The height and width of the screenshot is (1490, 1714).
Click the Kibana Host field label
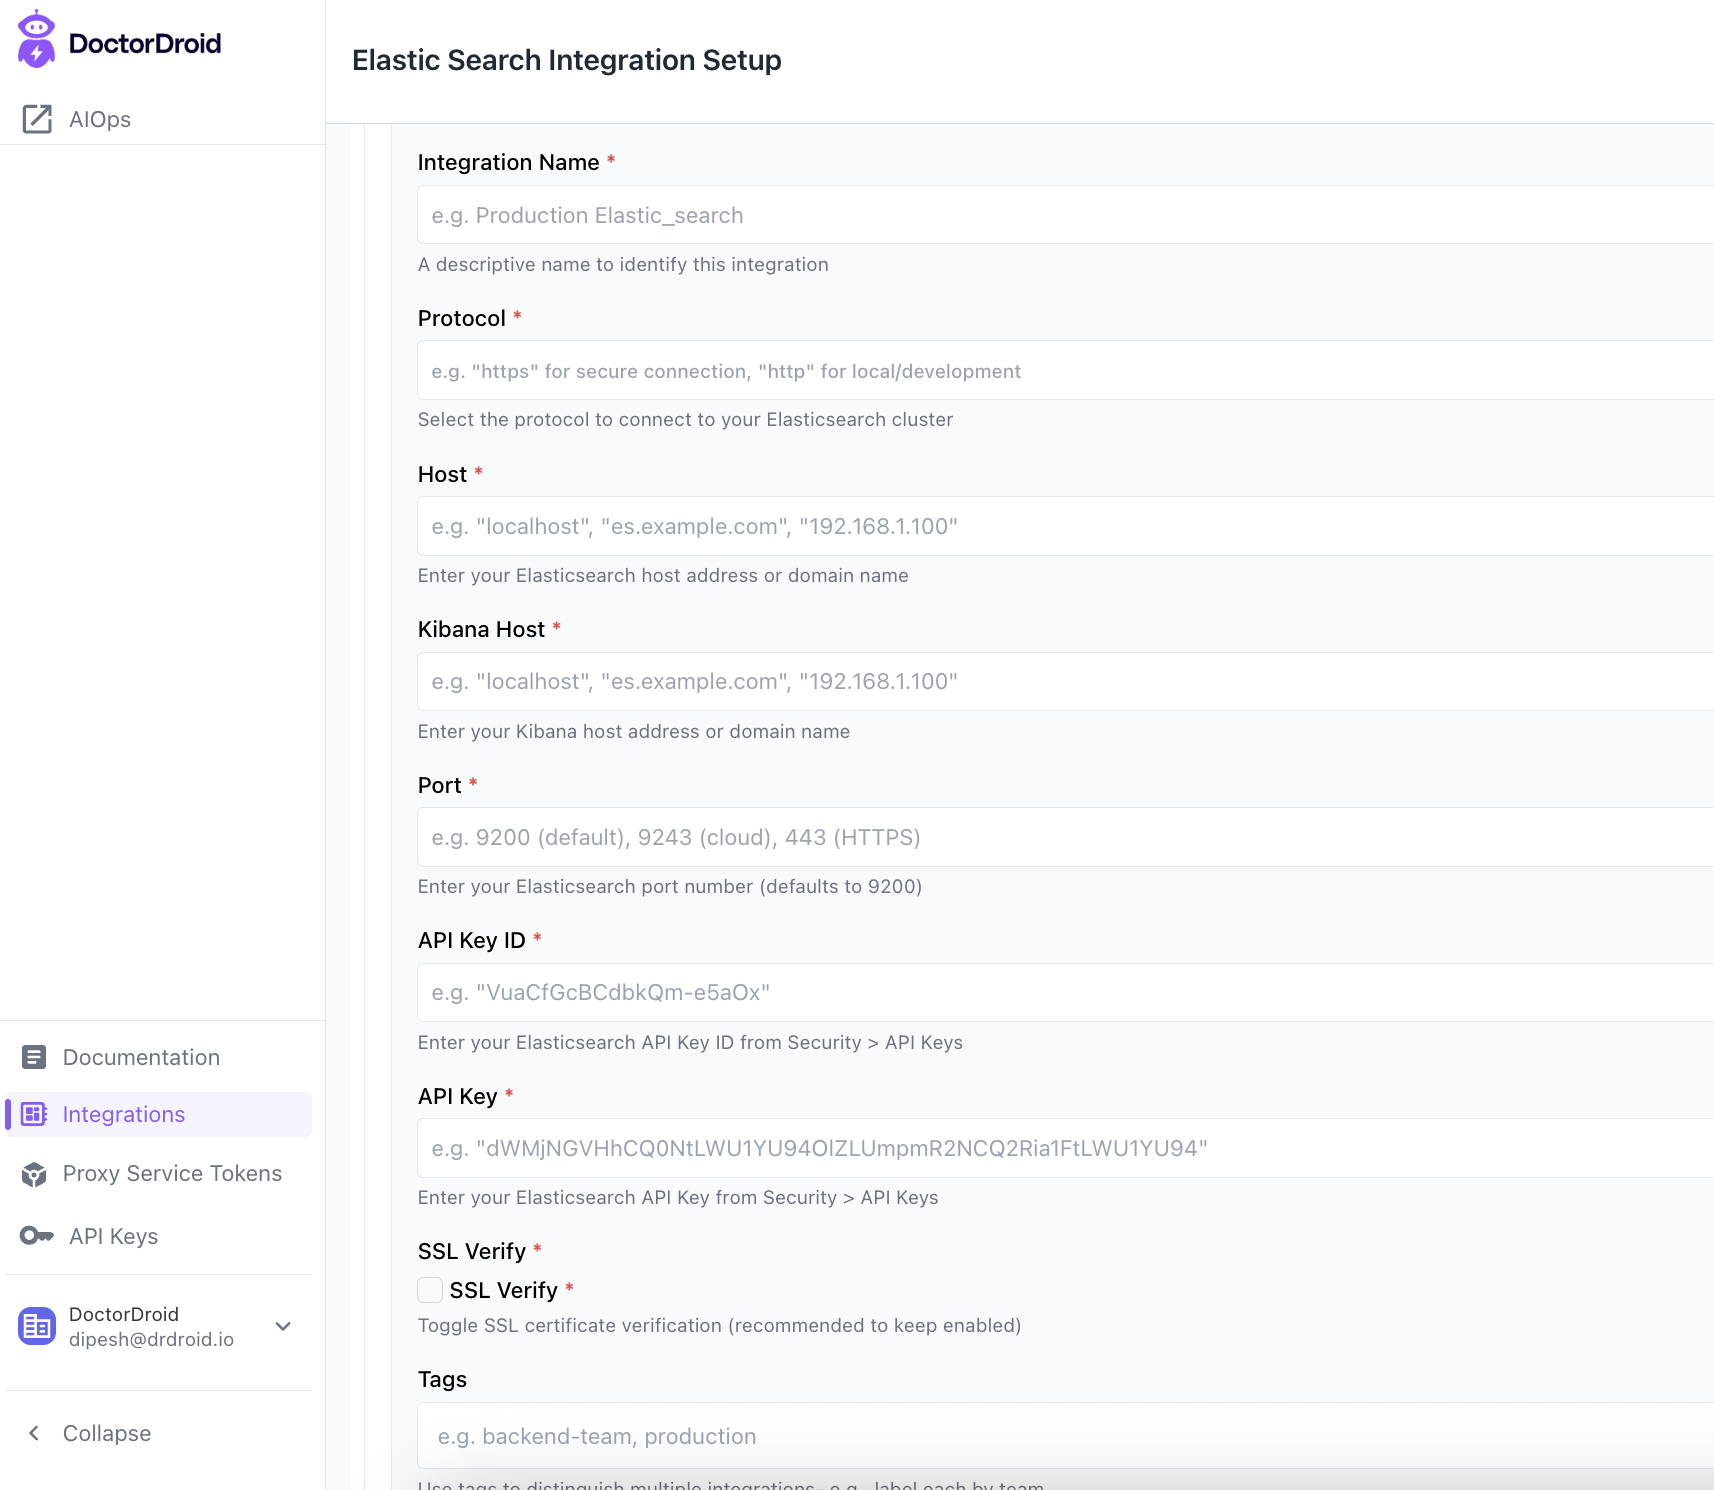click(482, 629)
